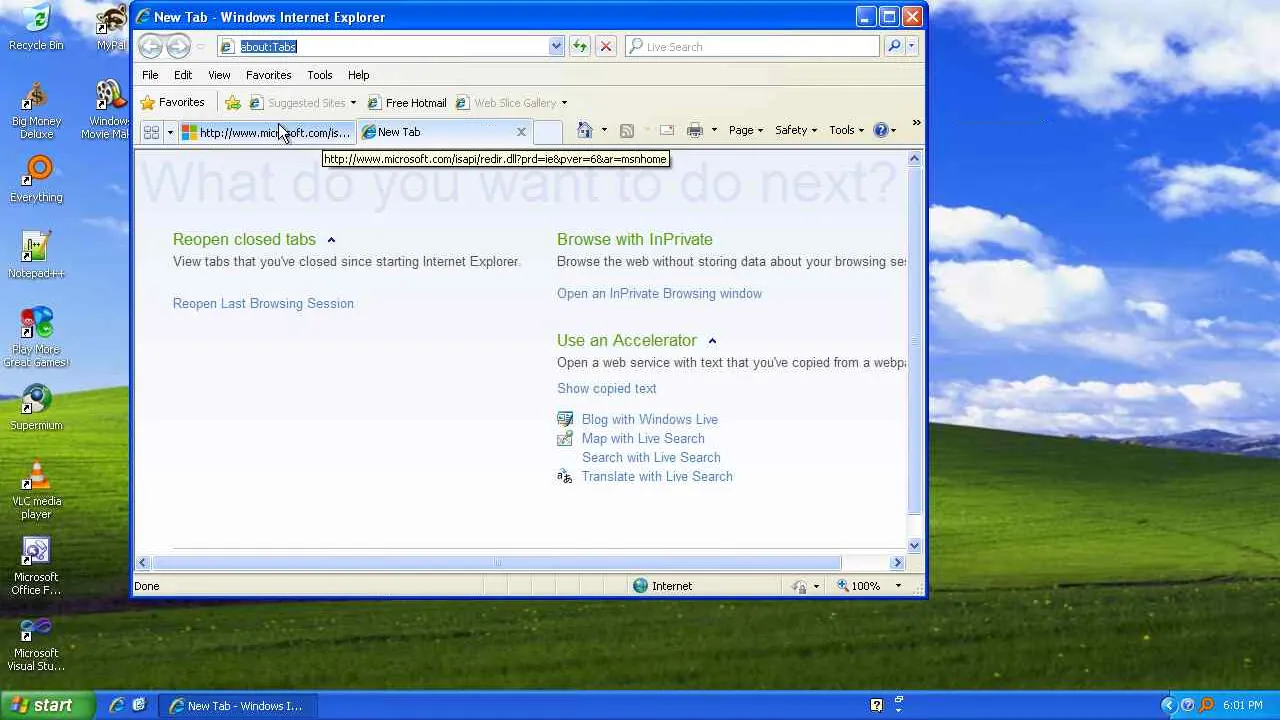This screenshot has height=720, width=1280.
Task: Click the Home page icon
Action: [585, 130]
